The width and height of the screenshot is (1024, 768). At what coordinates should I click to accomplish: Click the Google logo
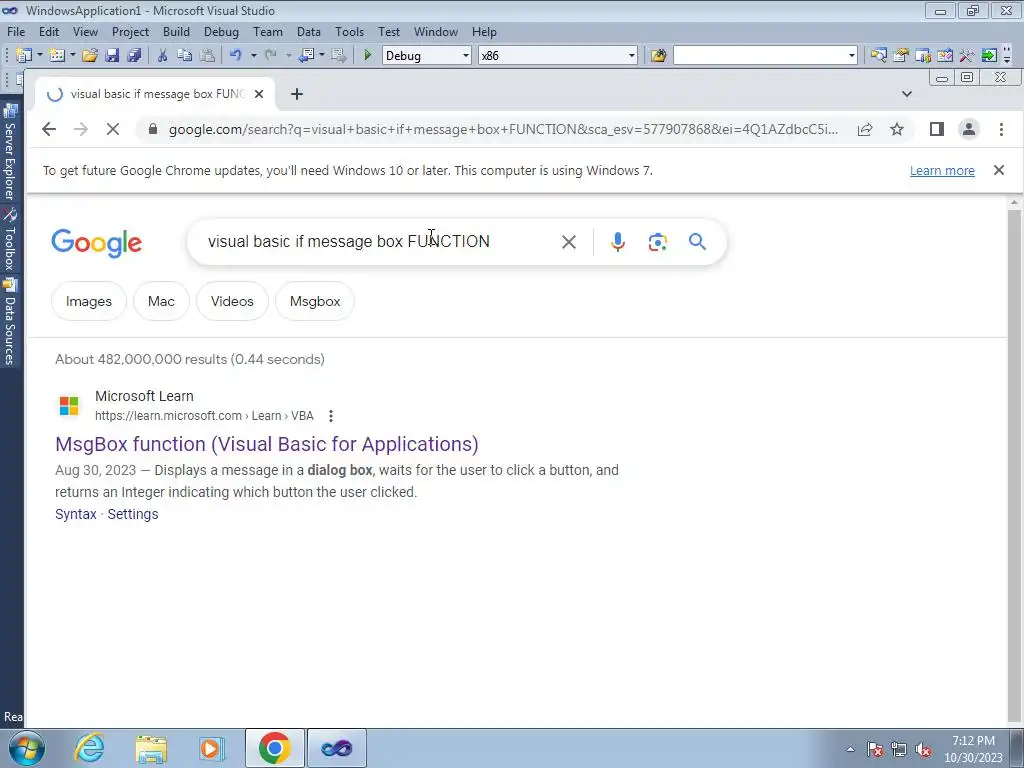click(x=97, y=243)
